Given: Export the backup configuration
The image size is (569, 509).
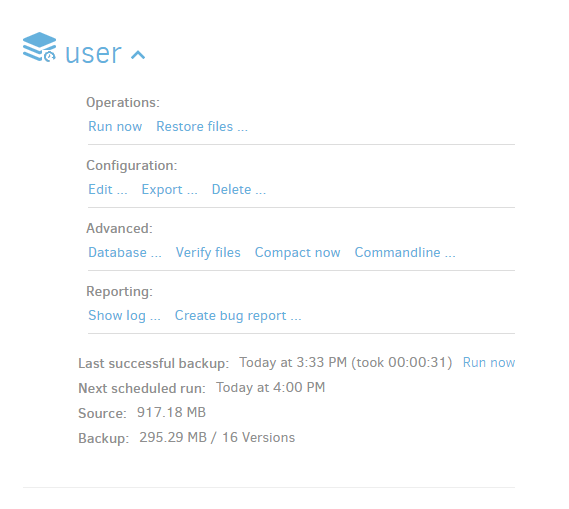Looking at the screenshot, I should (169, 190).
